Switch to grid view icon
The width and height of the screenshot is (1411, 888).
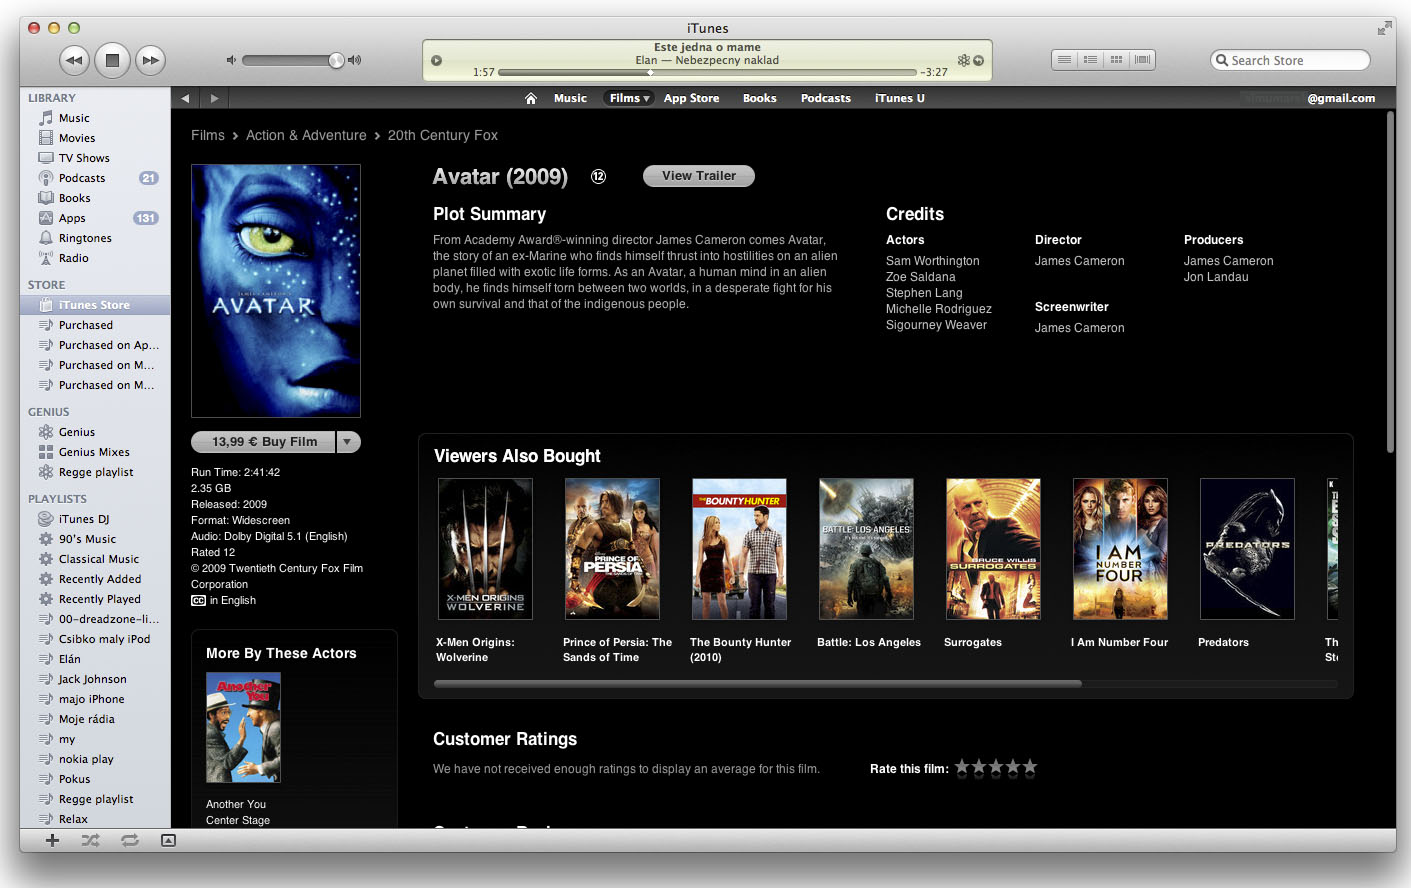(x=1117, y=60)
